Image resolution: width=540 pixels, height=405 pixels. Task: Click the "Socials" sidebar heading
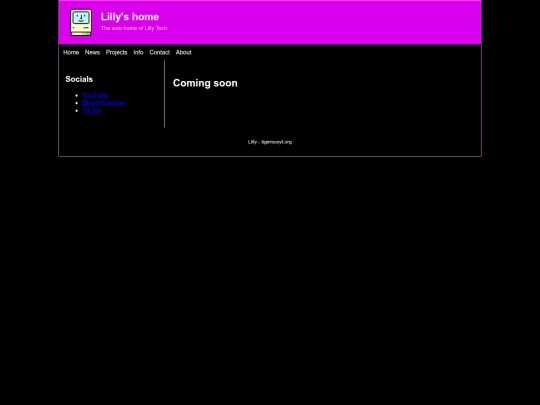[x=79, y=79]
